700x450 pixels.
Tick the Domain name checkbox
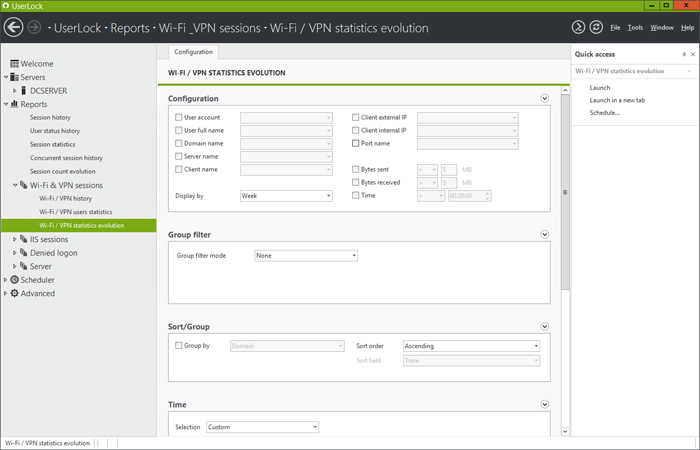[x=179, y=143]
